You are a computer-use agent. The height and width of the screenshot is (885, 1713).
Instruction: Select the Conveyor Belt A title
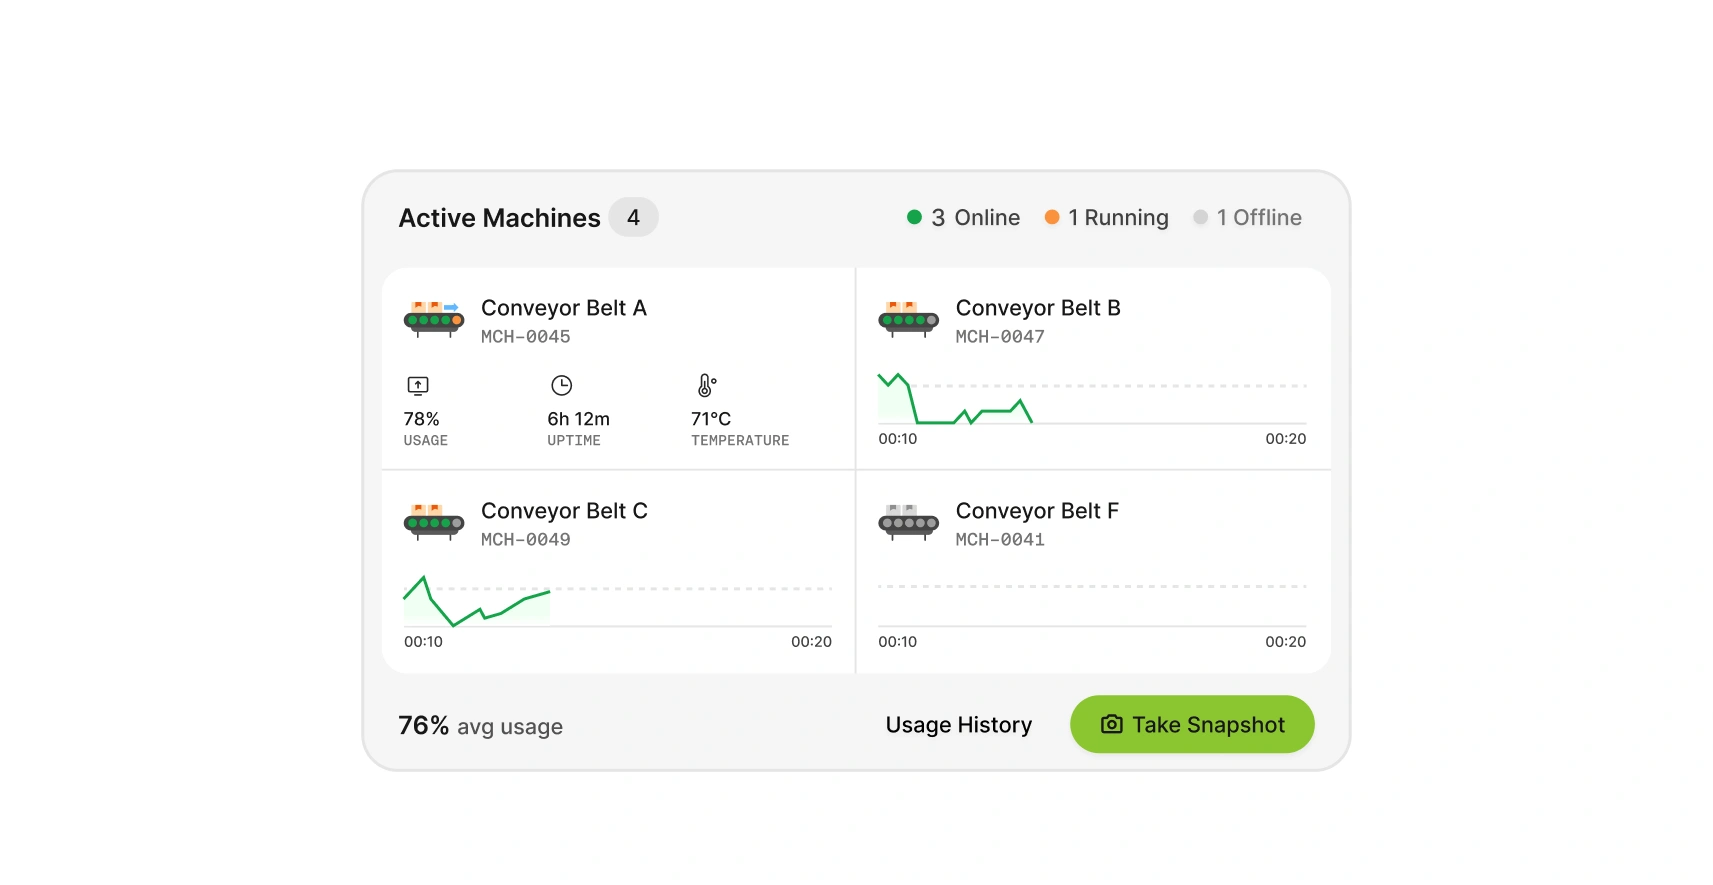(564, 308)
